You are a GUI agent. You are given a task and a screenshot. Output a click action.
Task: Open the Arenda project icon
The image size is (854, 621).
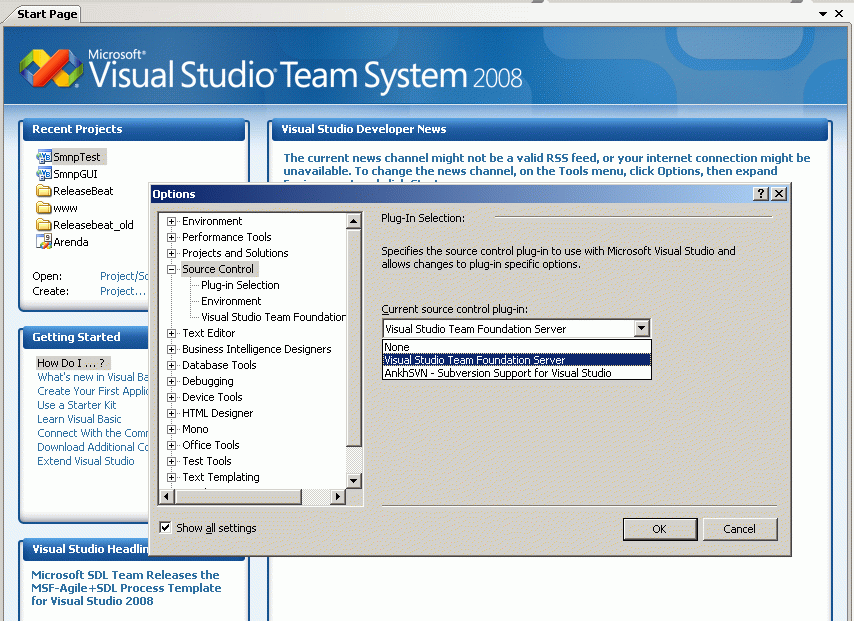44,241
